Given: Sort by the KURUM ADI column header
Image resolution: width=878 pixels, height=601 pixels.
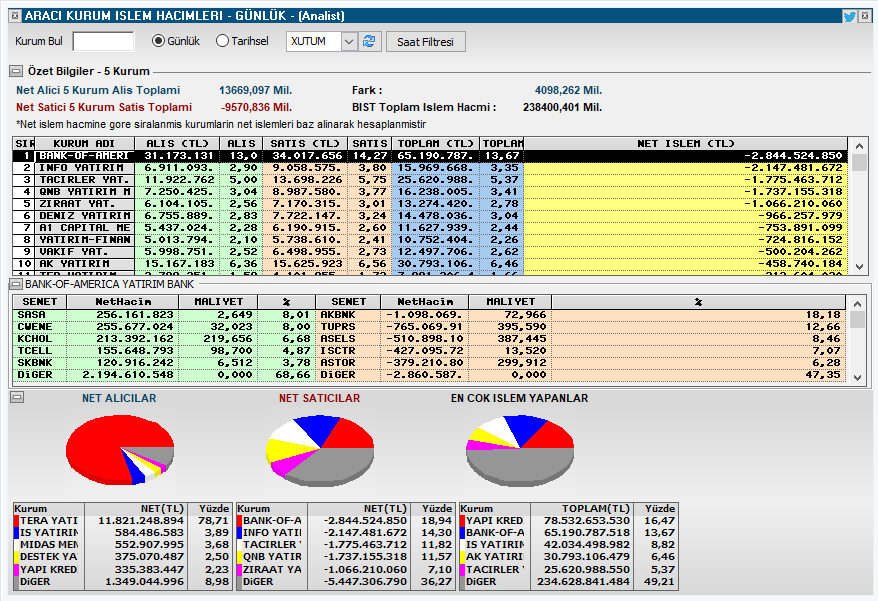Looking at the screenshot, I should (84, 143).
